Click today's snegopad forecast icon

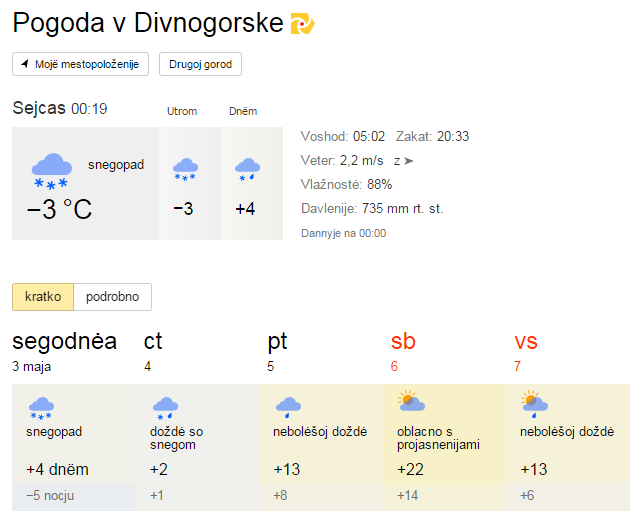[x=41, y=408]
